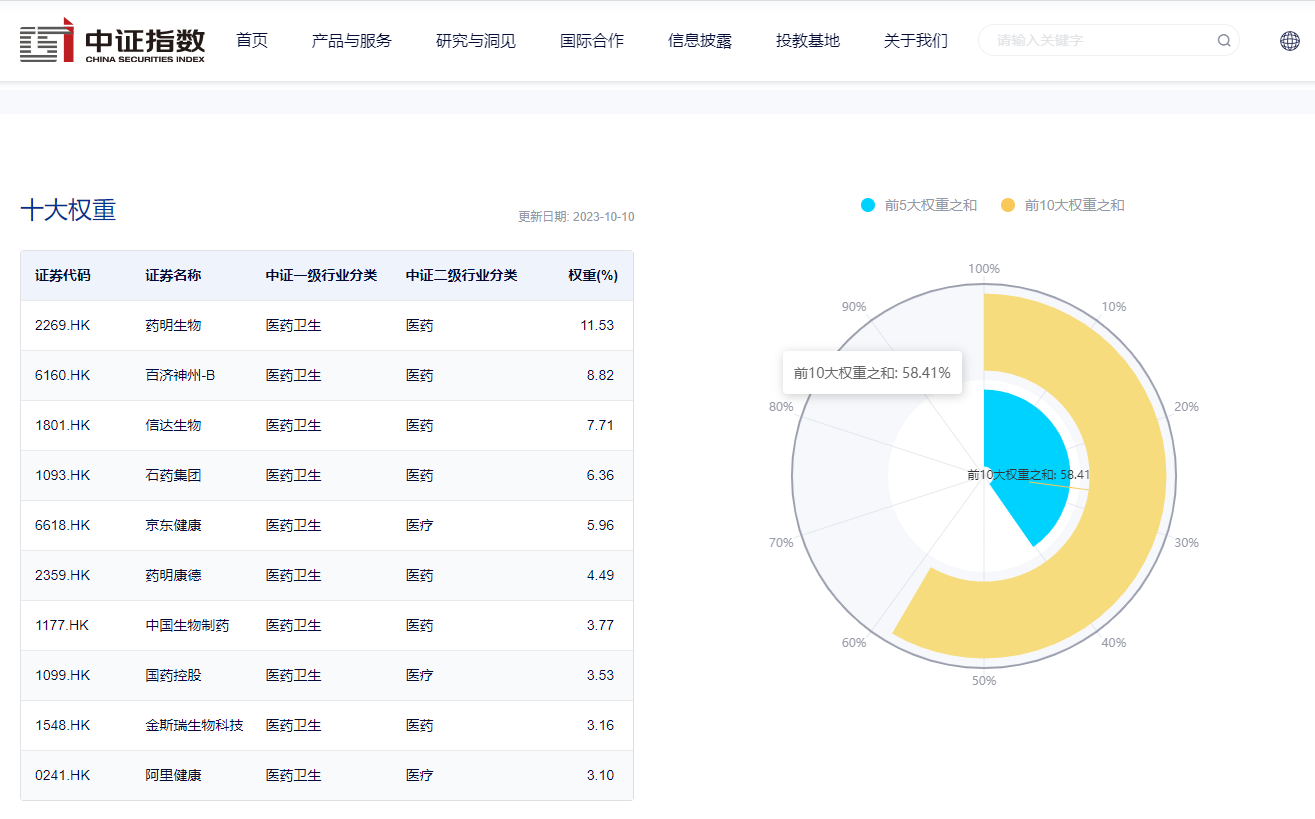Open the 关于我们 menu

point(916,41)
